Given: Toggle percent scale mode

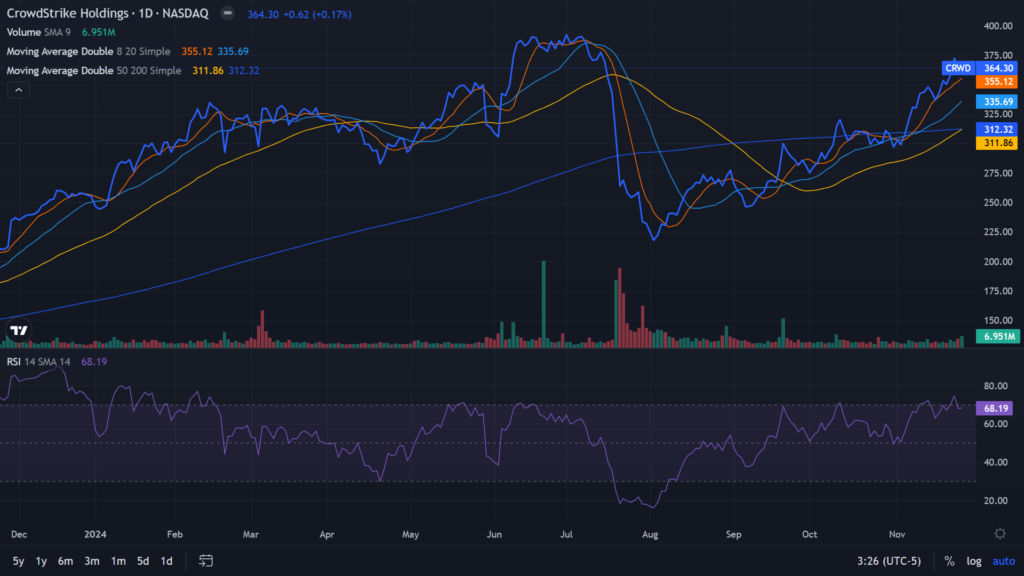Looking at the screenshot, I should point(949,561).
